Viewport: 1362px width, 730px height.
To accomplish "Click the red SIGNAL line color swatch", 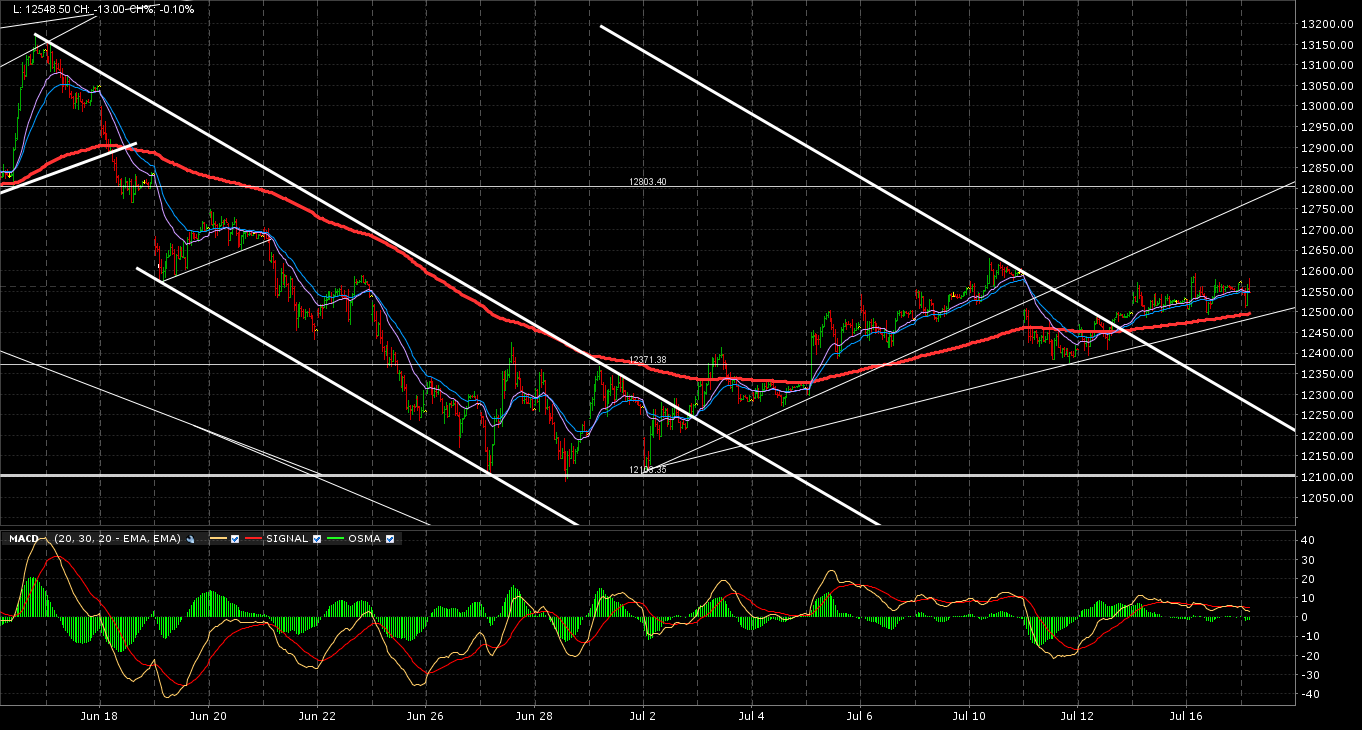I will 253,539.
